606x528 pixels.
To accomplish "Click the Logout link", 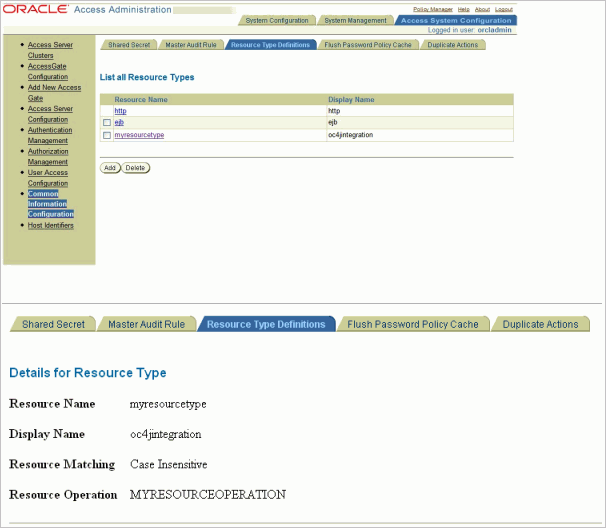I will tap(504, 9).
